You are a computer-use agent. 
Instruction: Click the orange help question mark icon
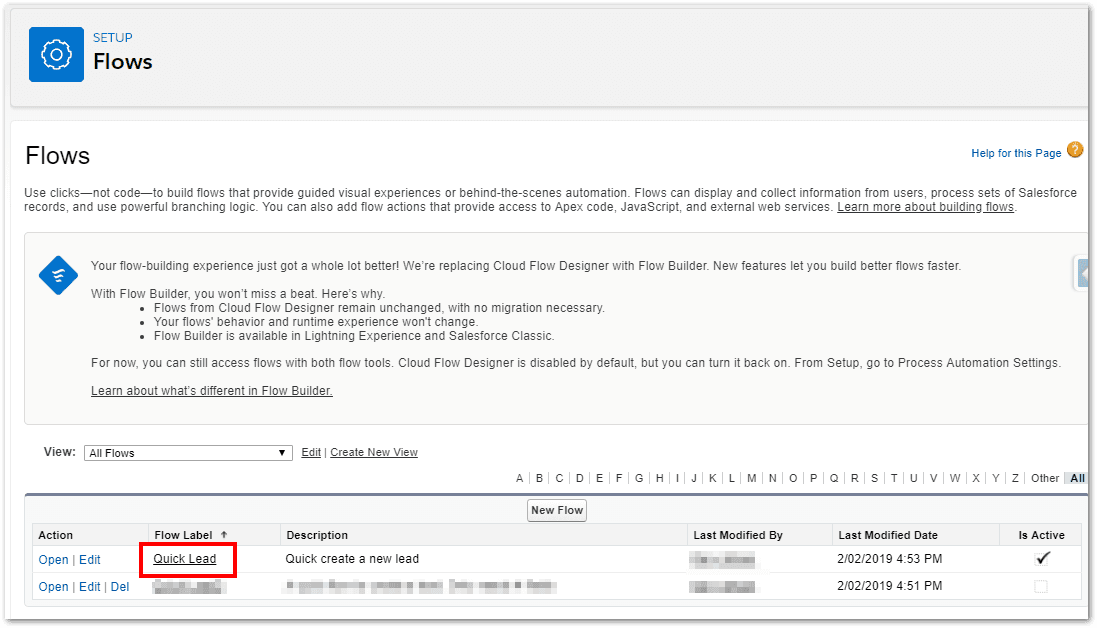click(1075, 151)
